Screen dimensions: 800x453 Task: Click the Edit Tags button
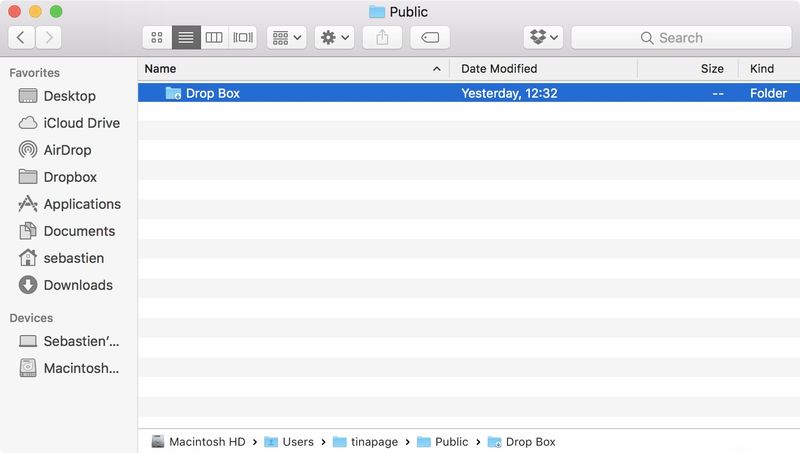point(430,38)
